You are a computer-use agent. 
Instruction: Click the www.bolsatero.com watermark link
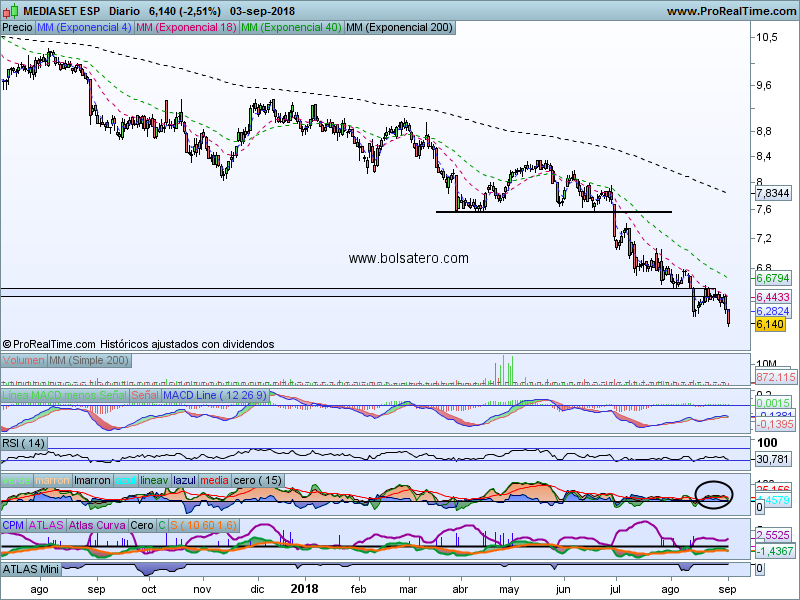pyautogui.click(x=408, y=258)
